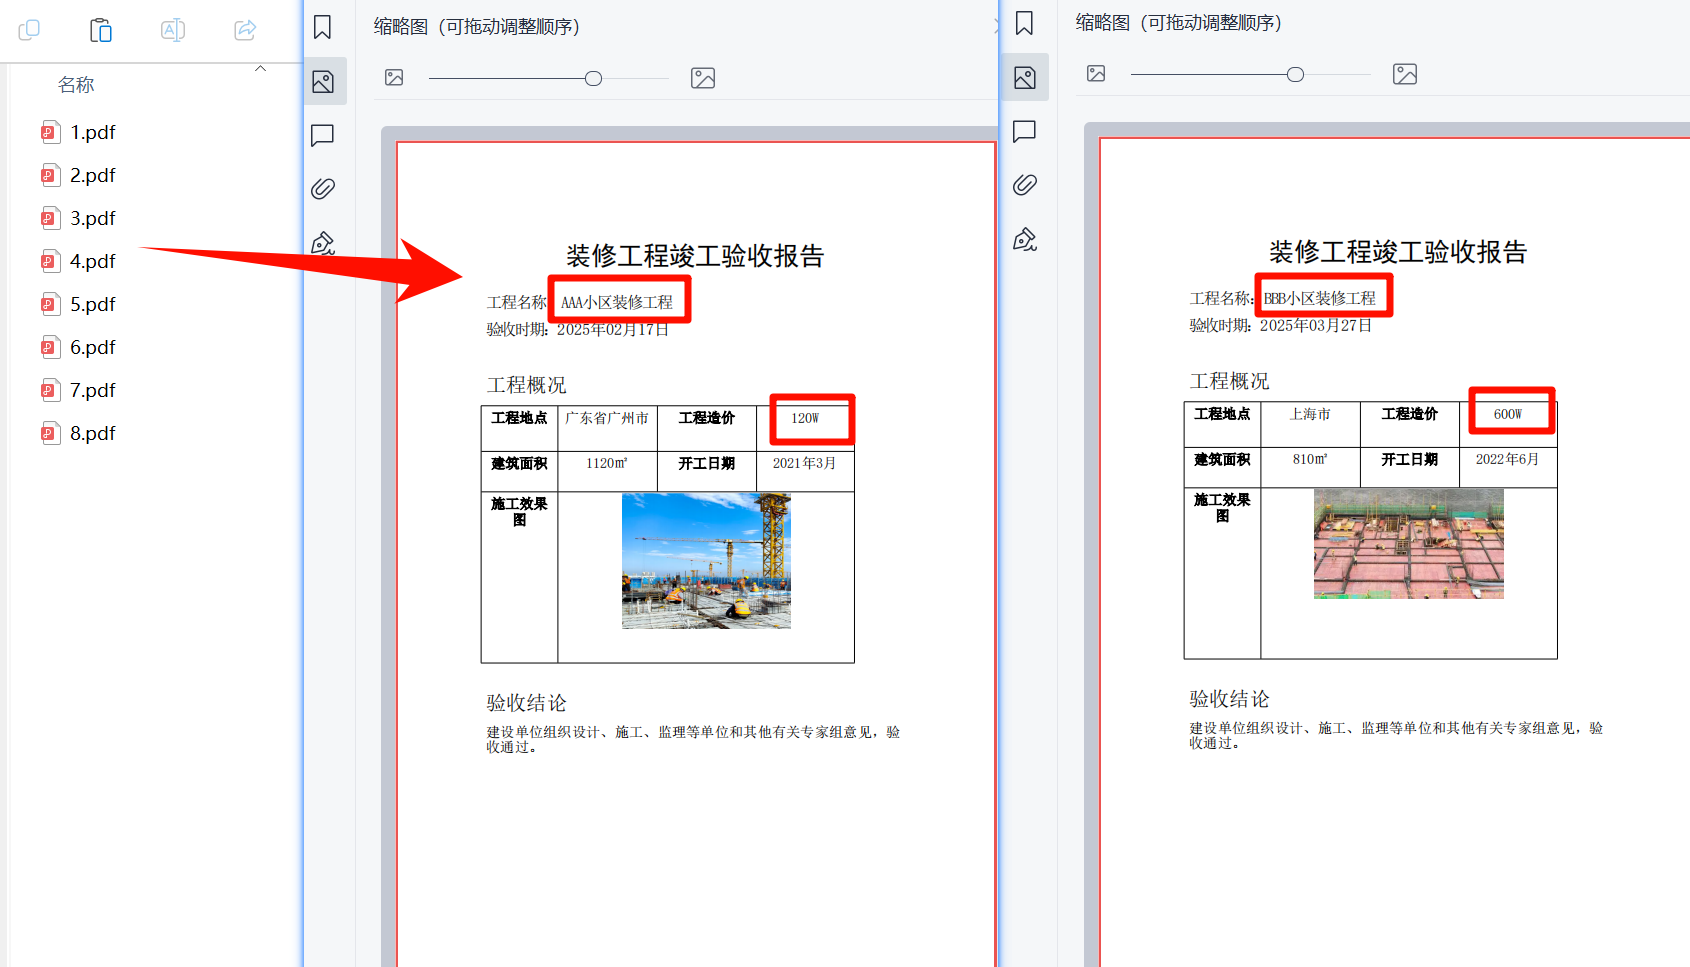Click 名称 column header to change sort order

pos(75,84)
